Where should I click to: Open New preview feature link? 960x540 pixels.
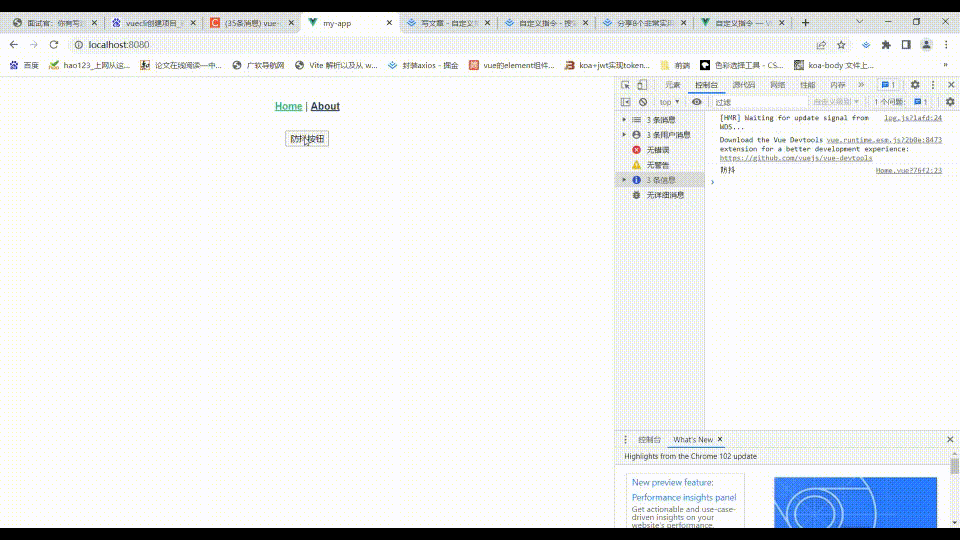tap(672, 482)
